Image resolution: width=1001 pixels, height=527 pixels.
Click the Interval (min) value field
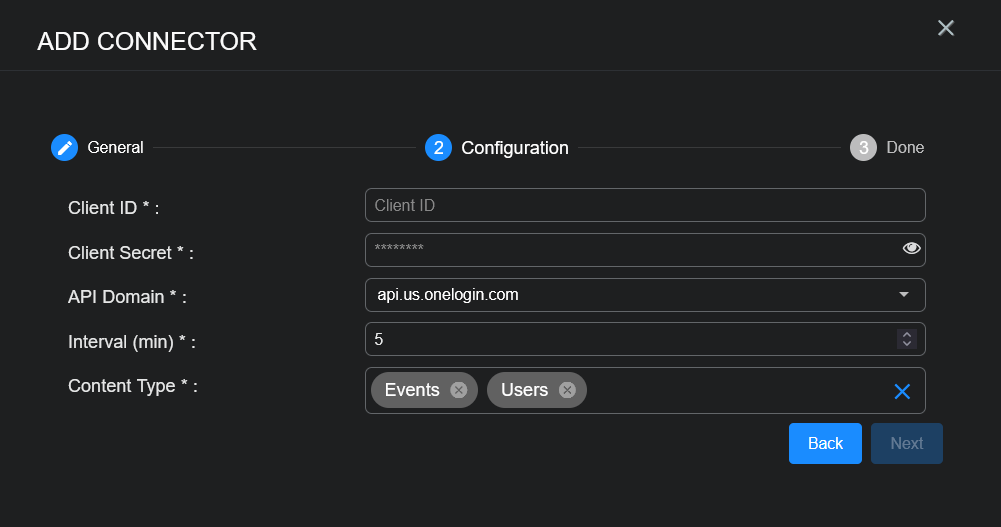[630, 339]
